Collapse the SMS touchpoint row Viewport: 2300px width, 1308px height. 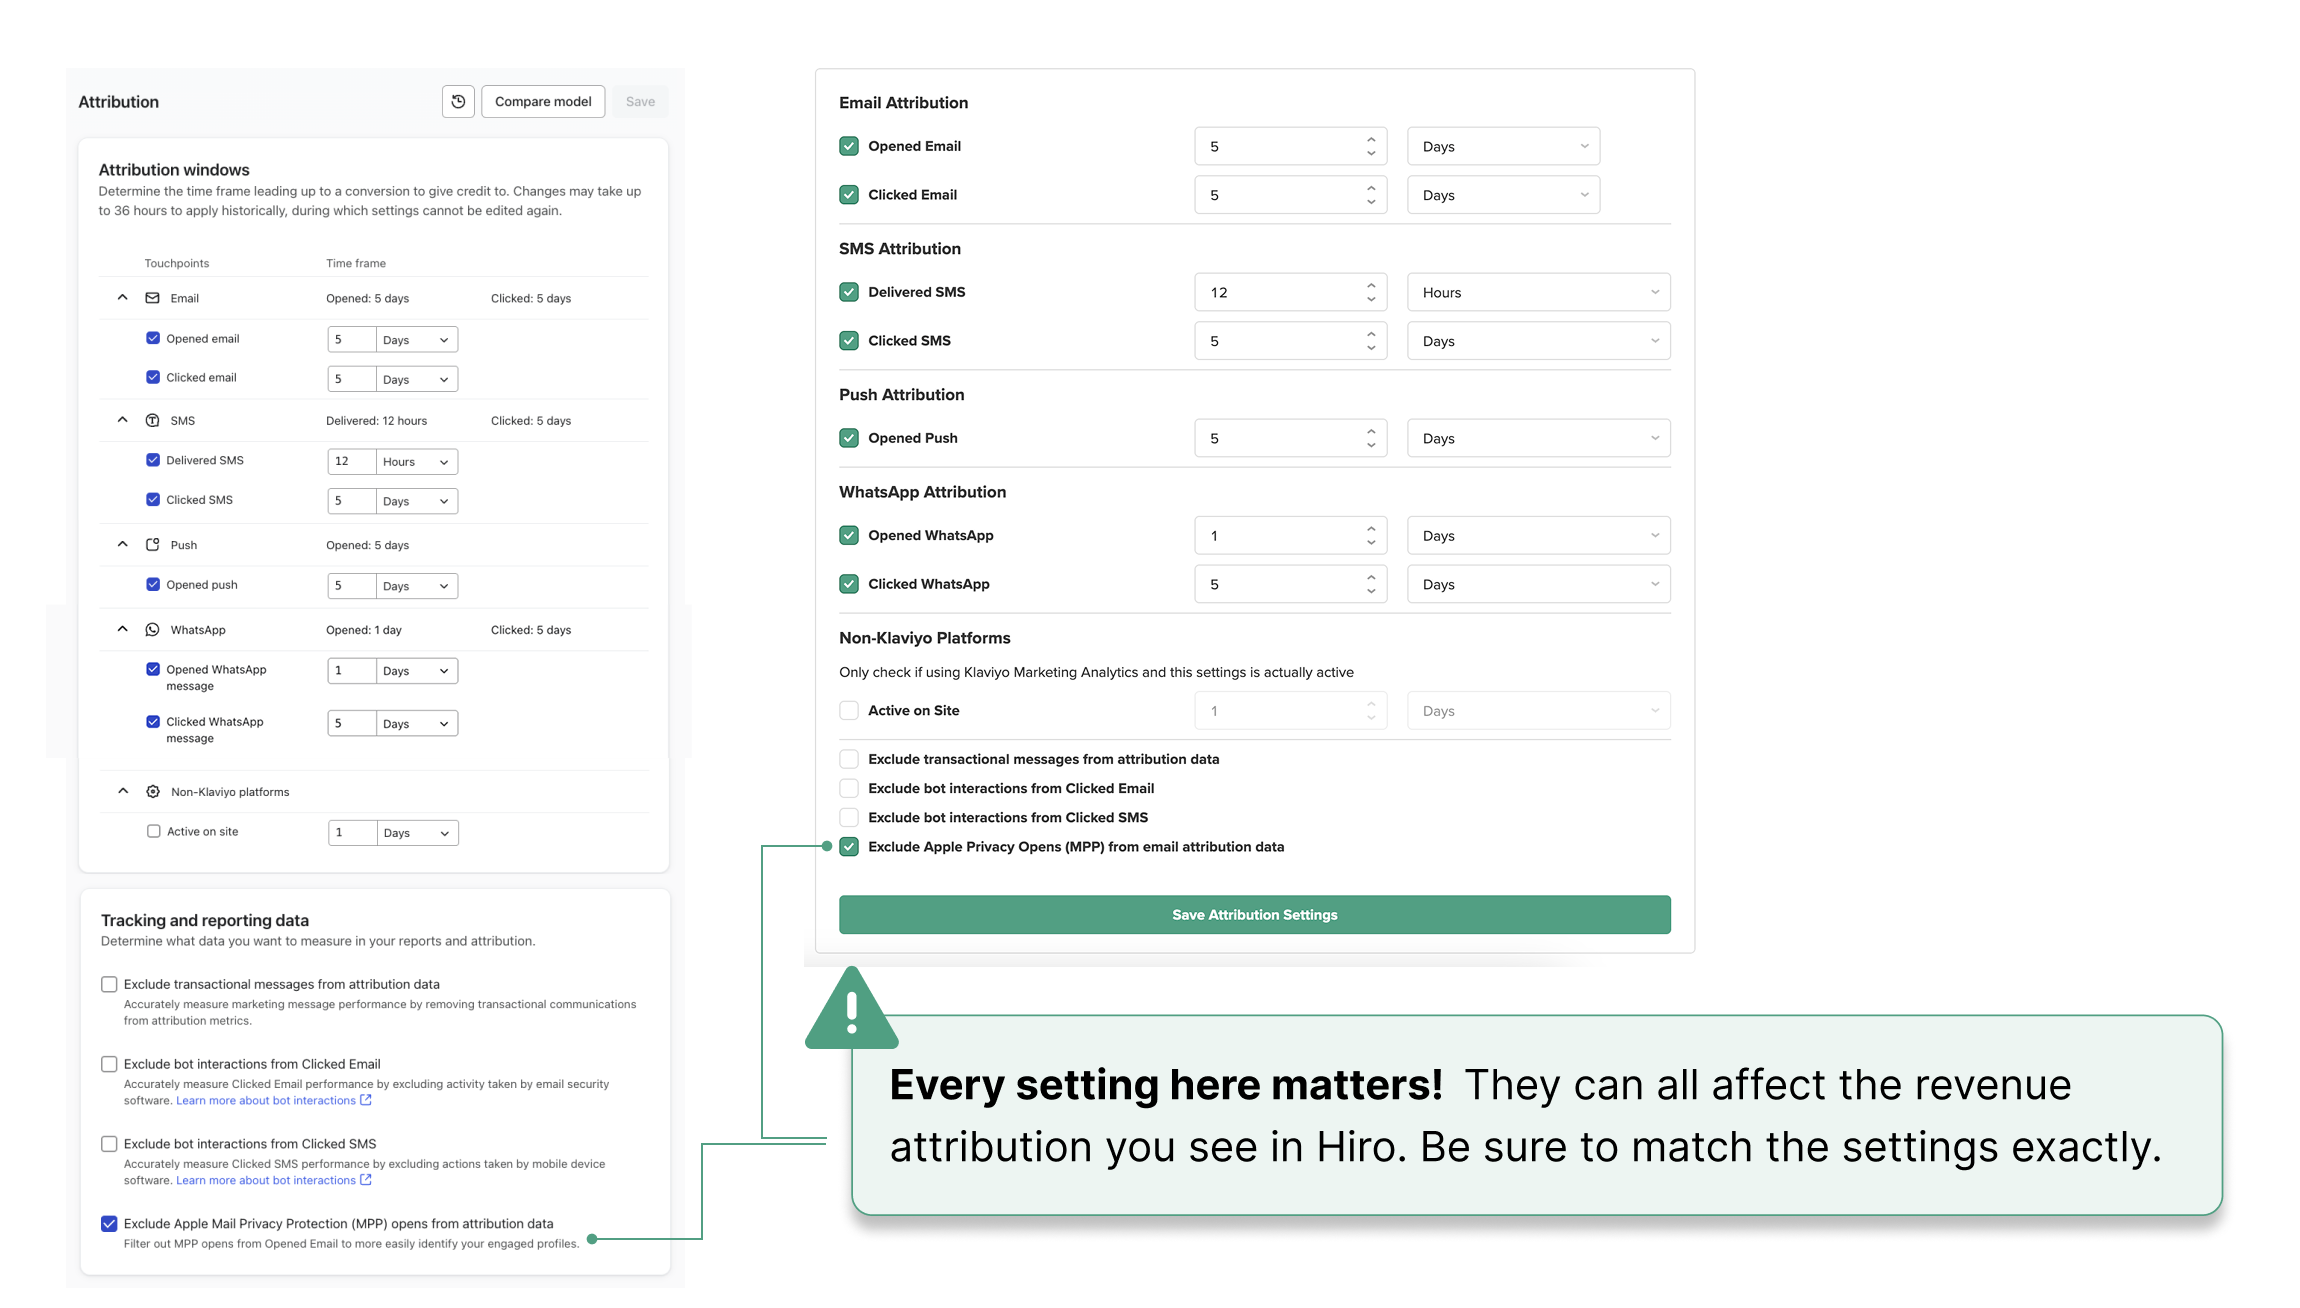[123, 420]
